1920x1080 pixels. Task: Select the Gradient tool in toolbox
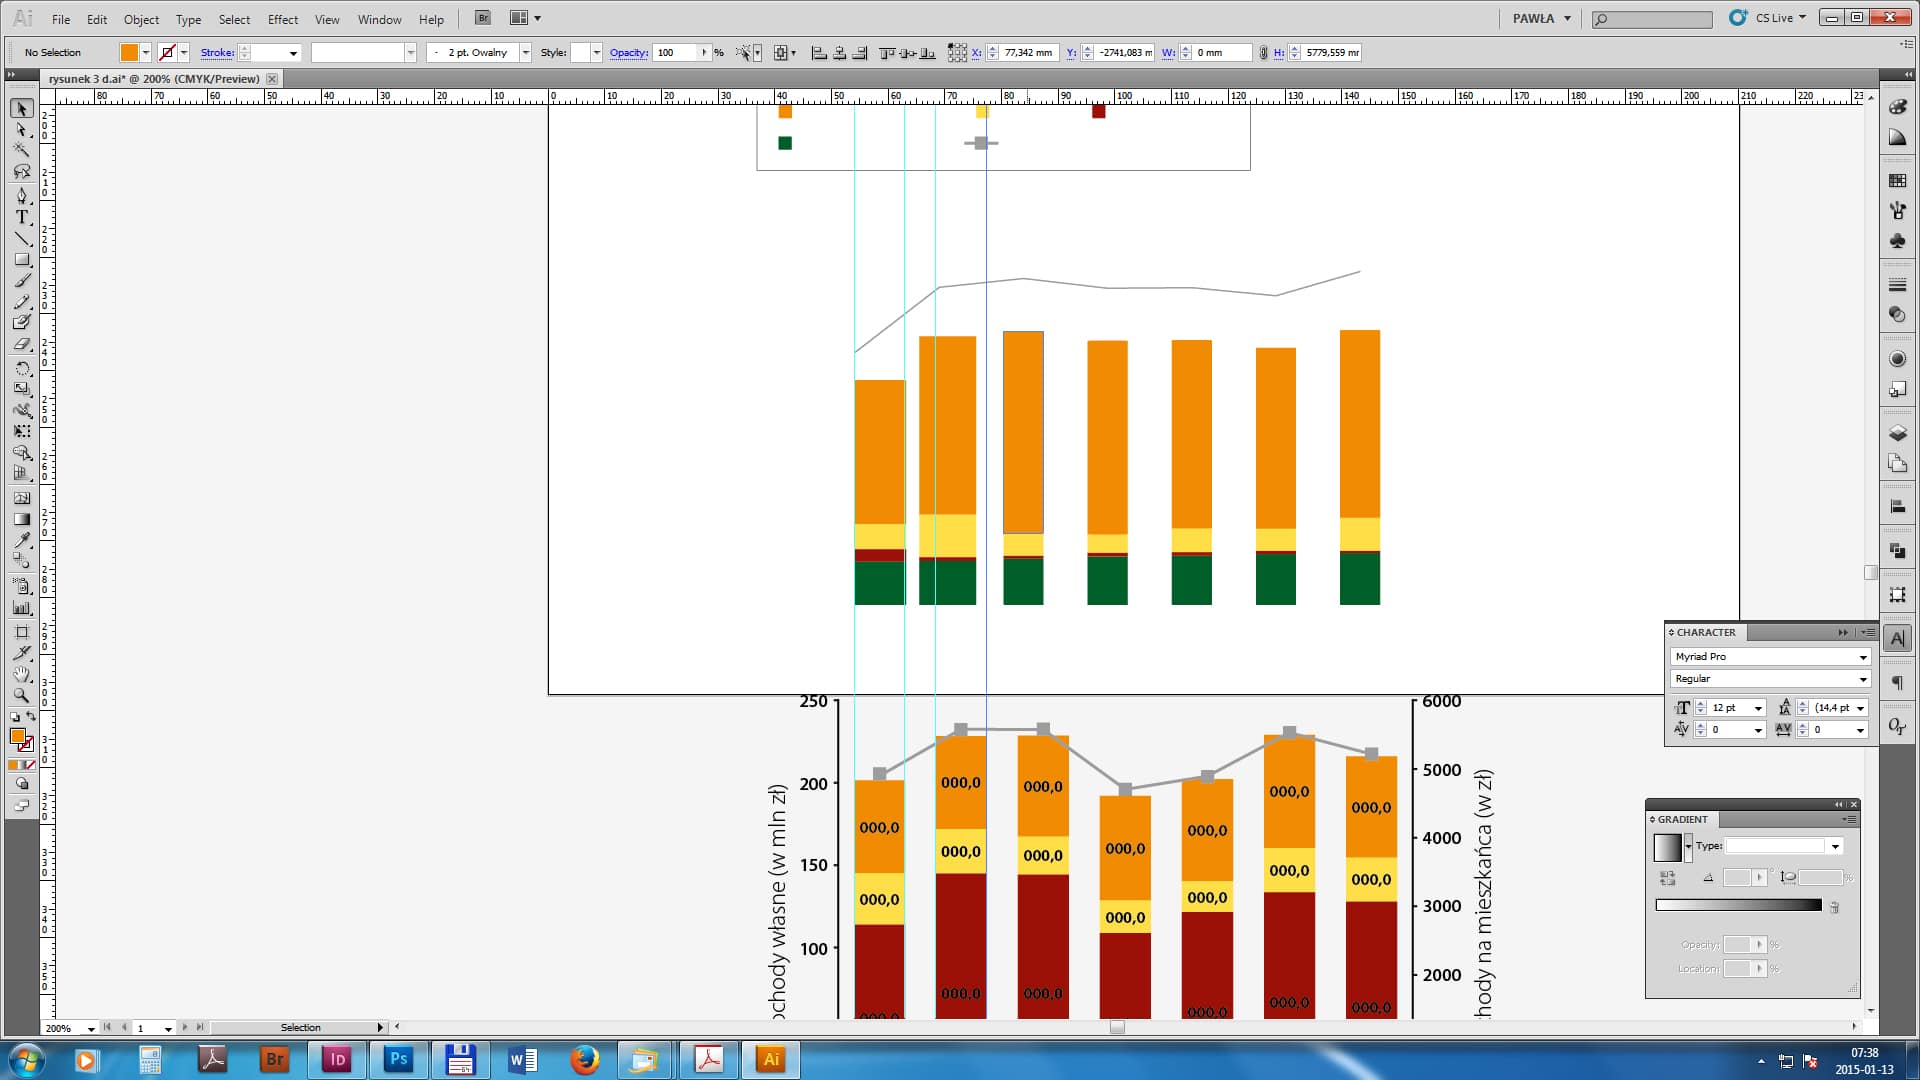click(x=22, y=519)
